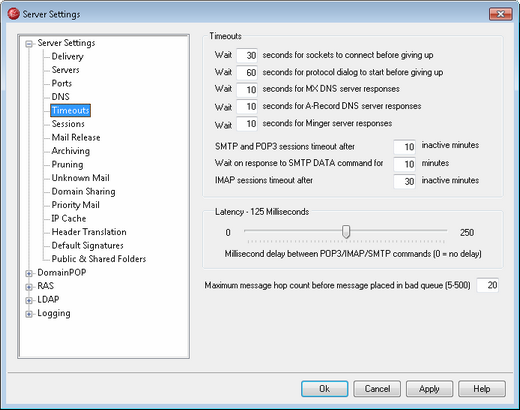The image size is (520, 410).
Task: Edit maximum message hop count field
Action: coord(488,285)
